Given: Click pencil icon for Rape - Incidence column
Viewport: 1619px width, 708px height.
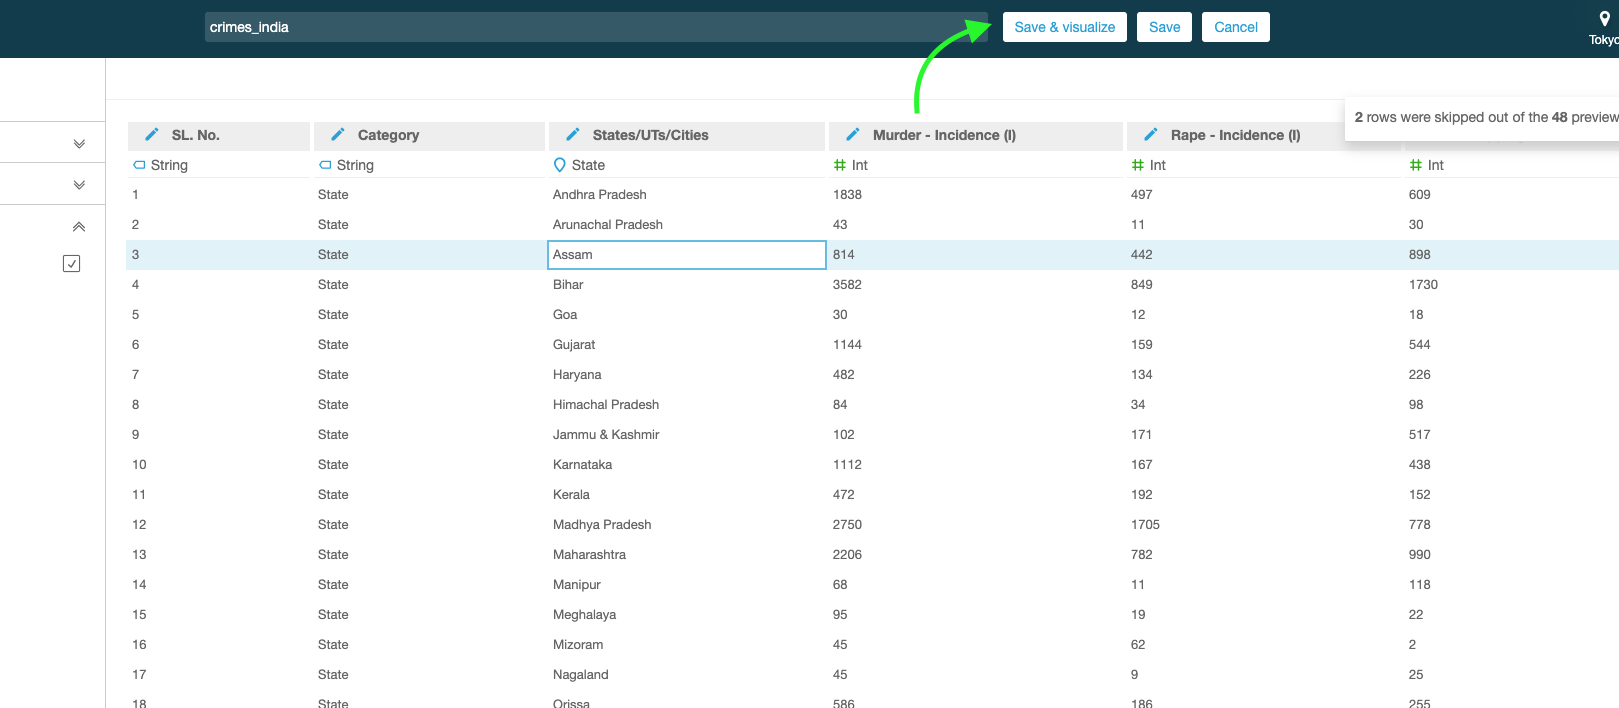Looking at the screenshot, I should (1151, 135).
